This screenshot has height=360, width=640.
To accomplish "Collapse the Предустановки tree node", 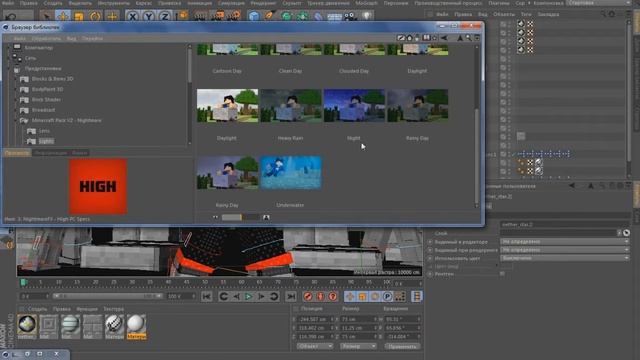I will (9, 69).
